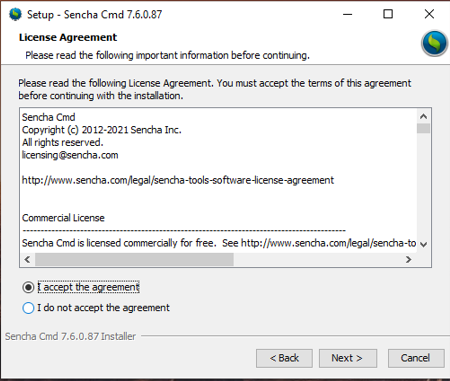Close the Setup window
Screen dimensions: 450x381
pyautogui.click(x=429, y=14)
